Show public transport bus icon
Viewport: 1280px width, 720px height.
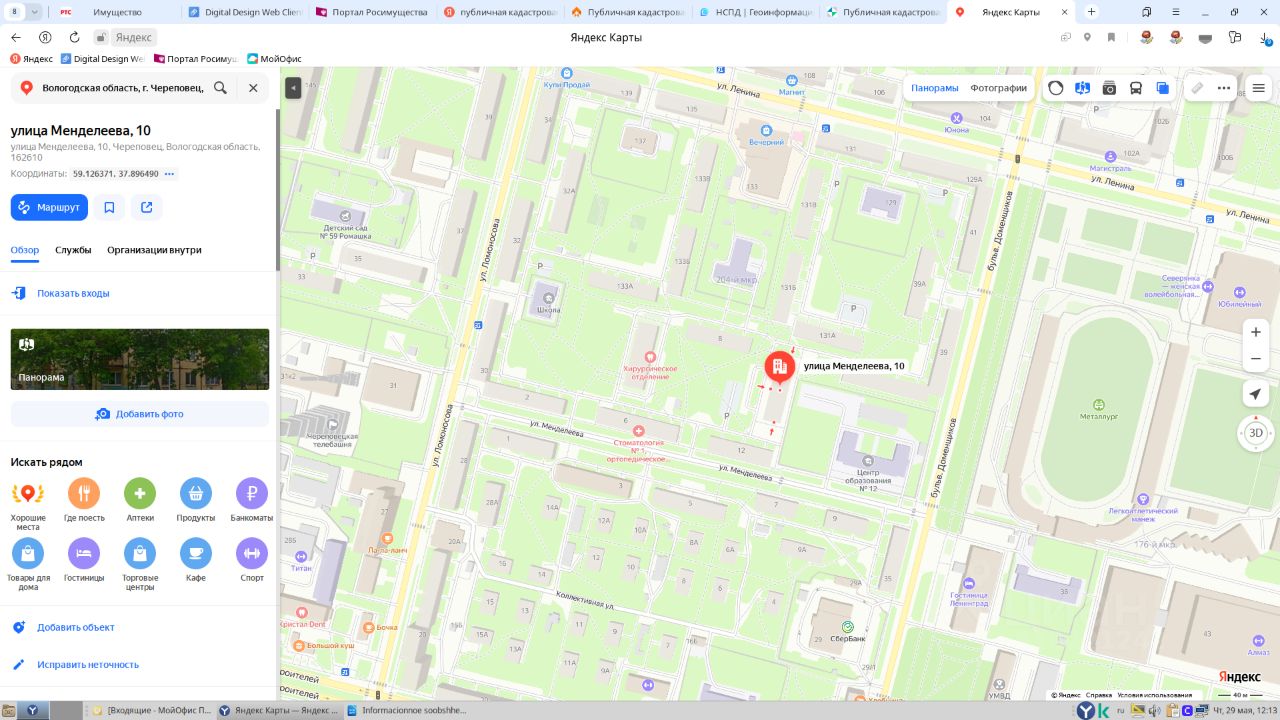[1136, 88]
